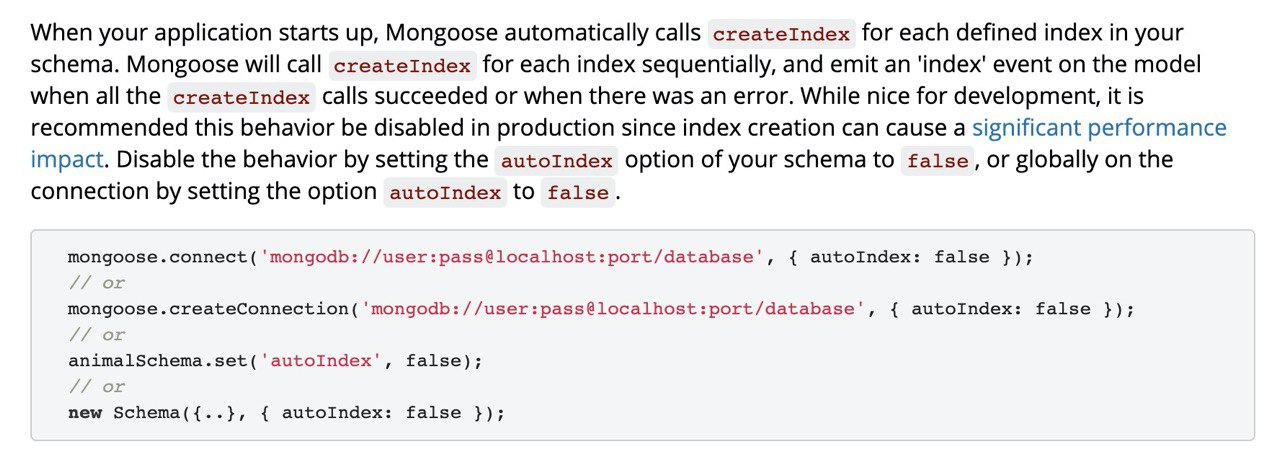Click the connection string in mongoose.connect
The image size is (1280, 460).
[511, 257]
